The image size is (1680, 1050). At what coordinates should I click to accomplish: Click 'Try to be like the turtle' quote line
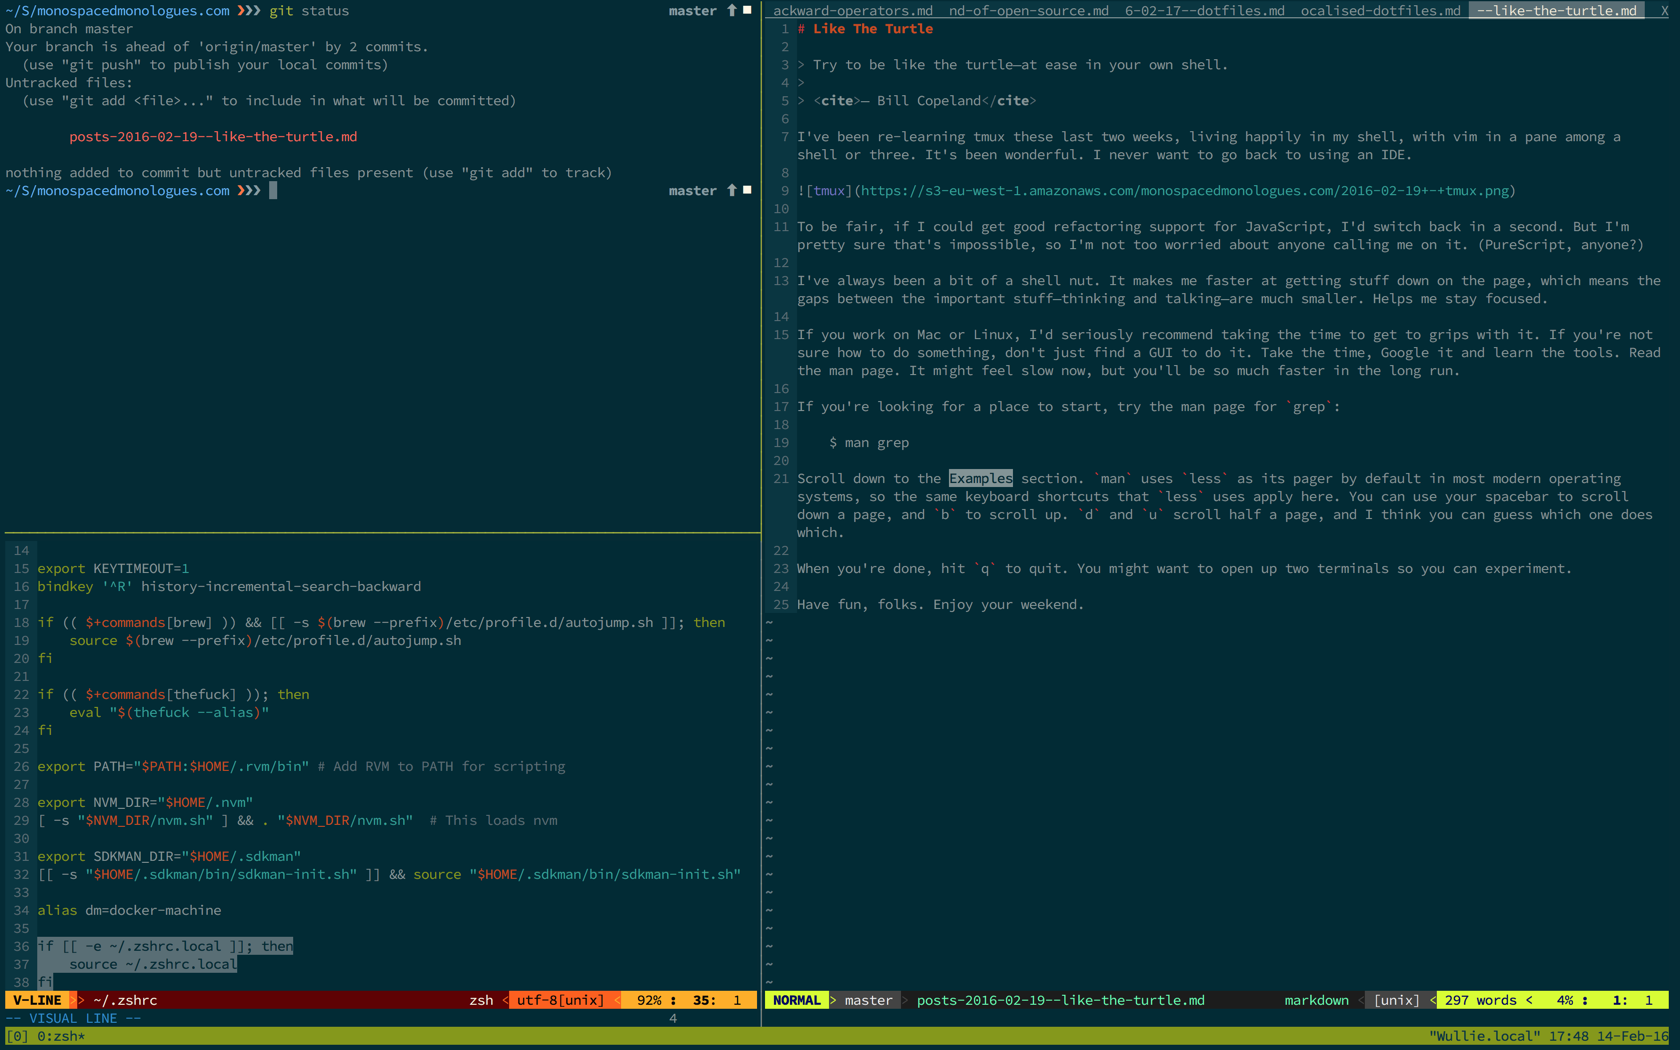click(1012, 65)
